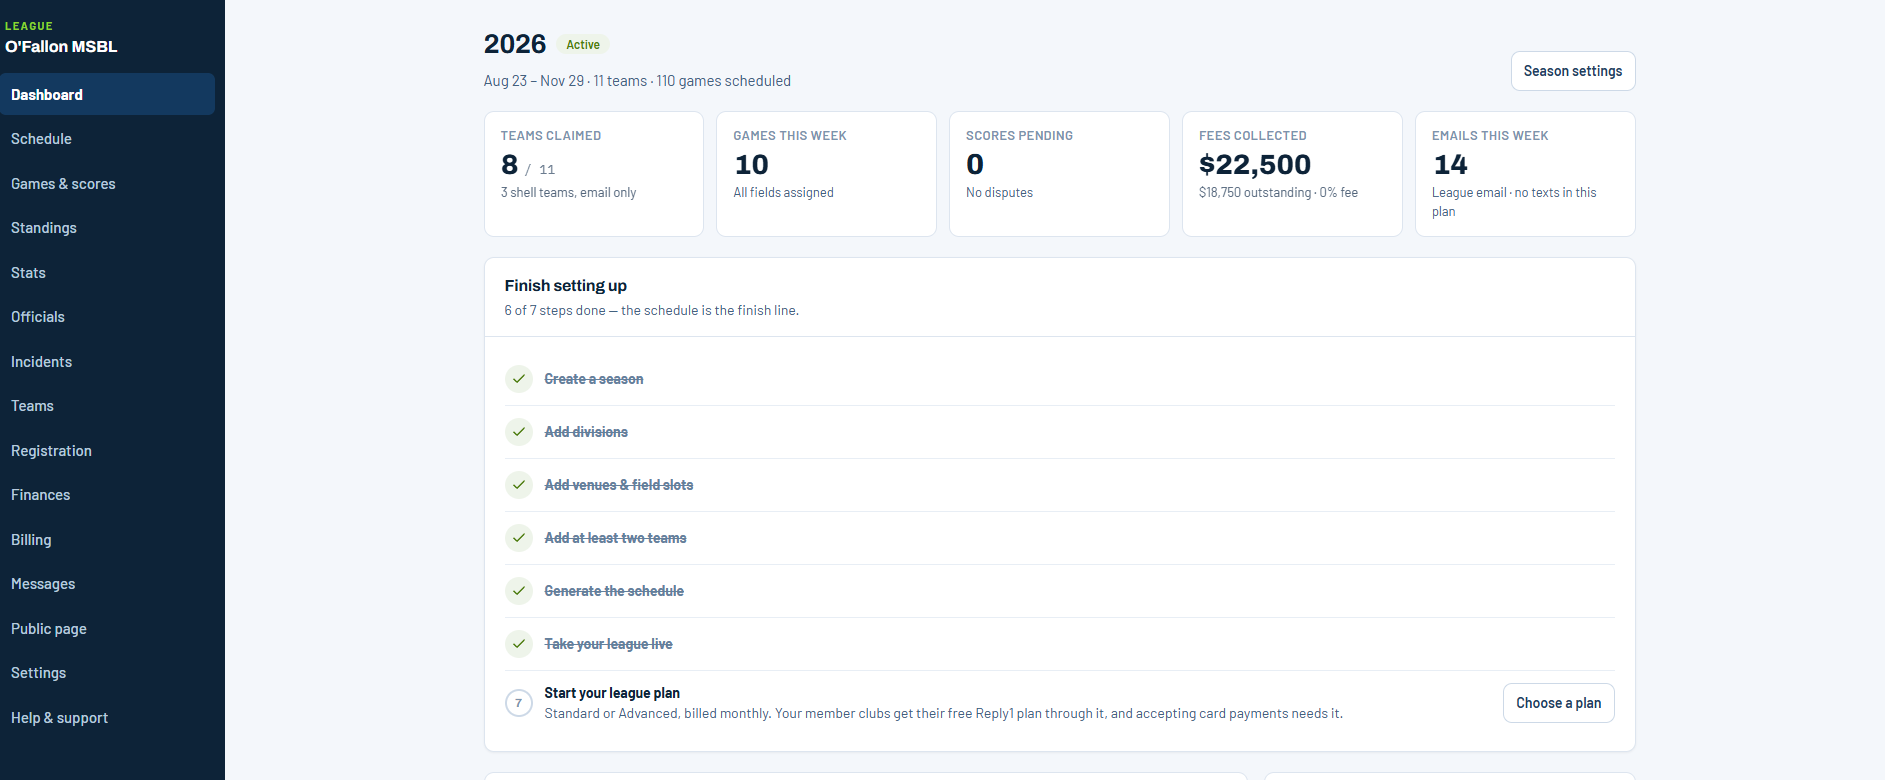Open Billing from the sidebar
This screenshot has width=1885, height=780.
click(x=107, y=540)
